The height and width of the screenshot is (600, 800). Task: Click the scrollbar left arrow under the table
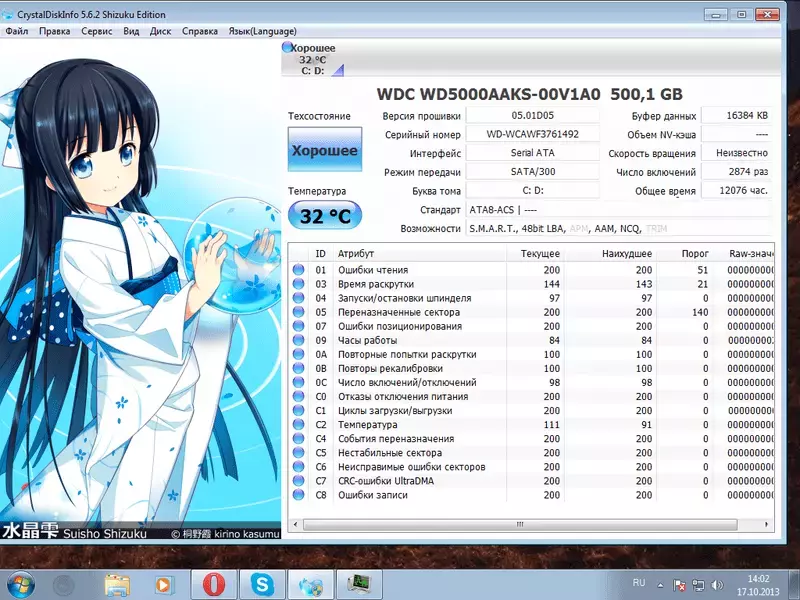[x=295, y=524]
